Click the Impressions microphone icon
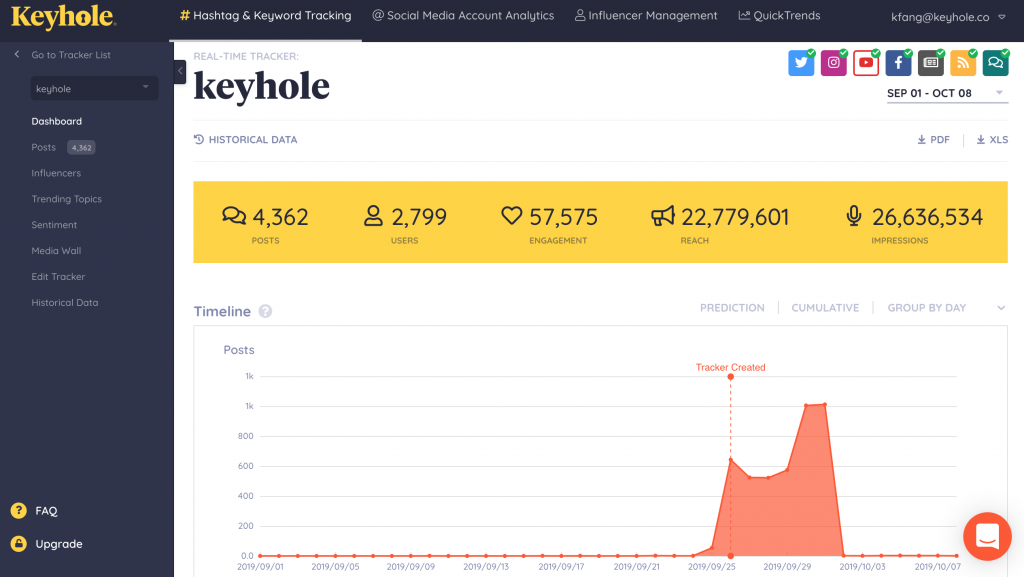Viewport: 1024px width, 577px height. (x=854, y=216)
